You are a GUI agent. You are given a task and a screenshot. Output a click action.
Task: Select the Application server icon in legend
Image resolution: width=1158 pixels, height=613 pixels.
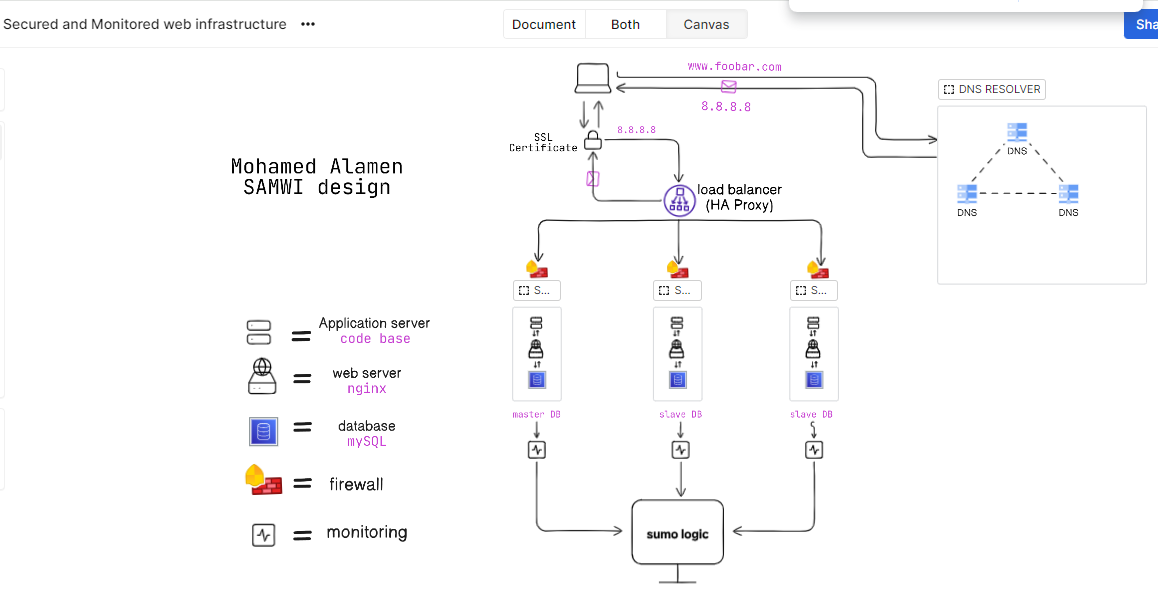click(259, 331)
